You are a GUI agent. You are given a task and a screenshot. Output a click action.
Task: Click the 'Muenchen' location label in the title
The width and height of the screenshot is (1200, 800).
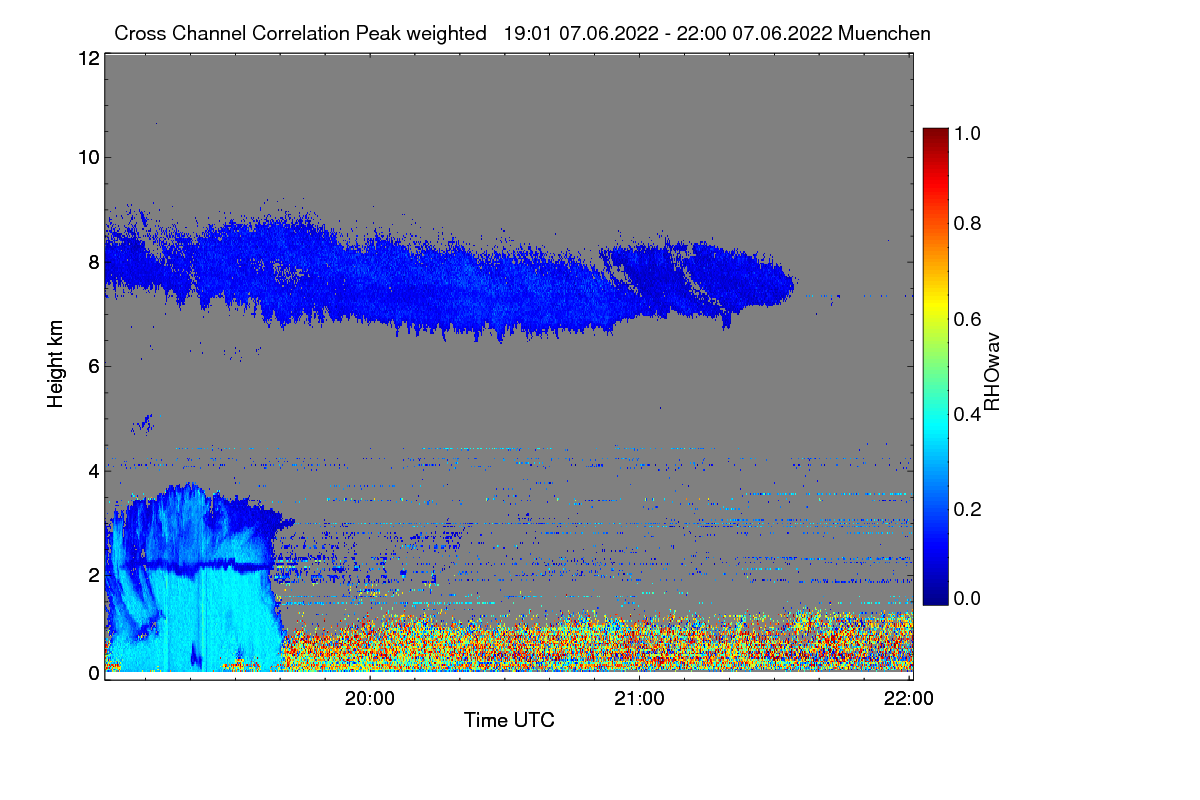pos(885,33)
